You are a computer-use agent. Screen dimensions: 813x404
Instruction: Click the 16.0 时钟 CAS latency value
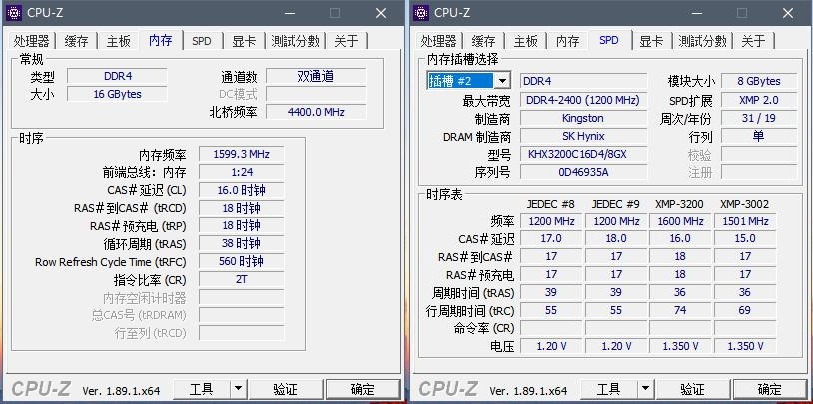(242, 190)
